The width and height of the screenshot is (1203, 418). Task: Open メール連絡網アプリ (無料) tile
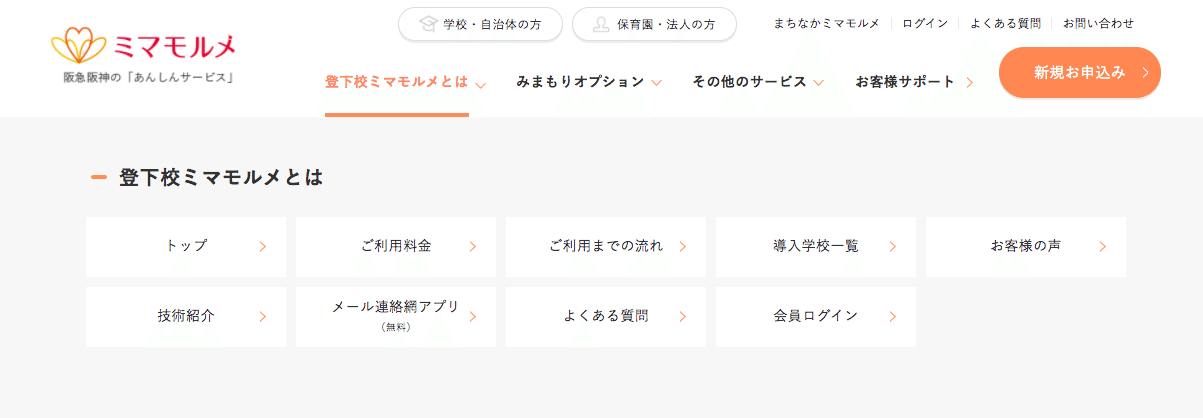pos(396,317)
